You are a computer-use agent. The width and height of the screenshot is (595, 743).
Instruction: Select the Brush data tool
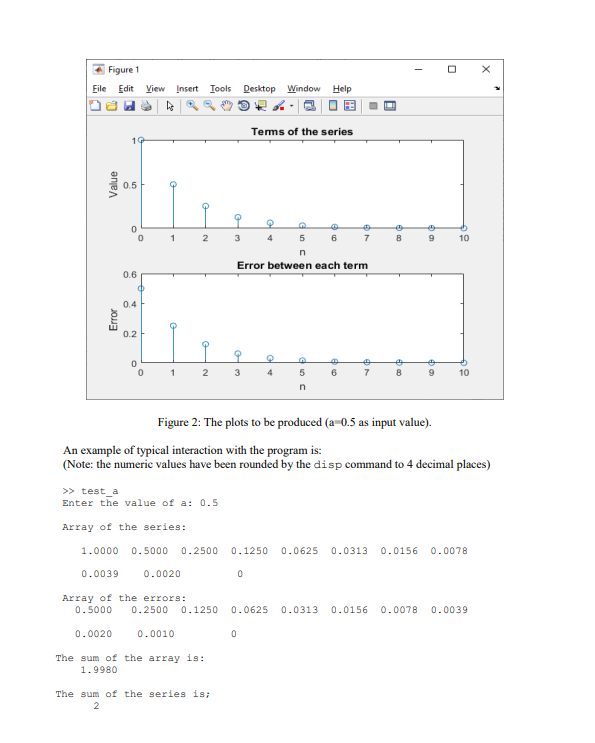pos(279,106)
